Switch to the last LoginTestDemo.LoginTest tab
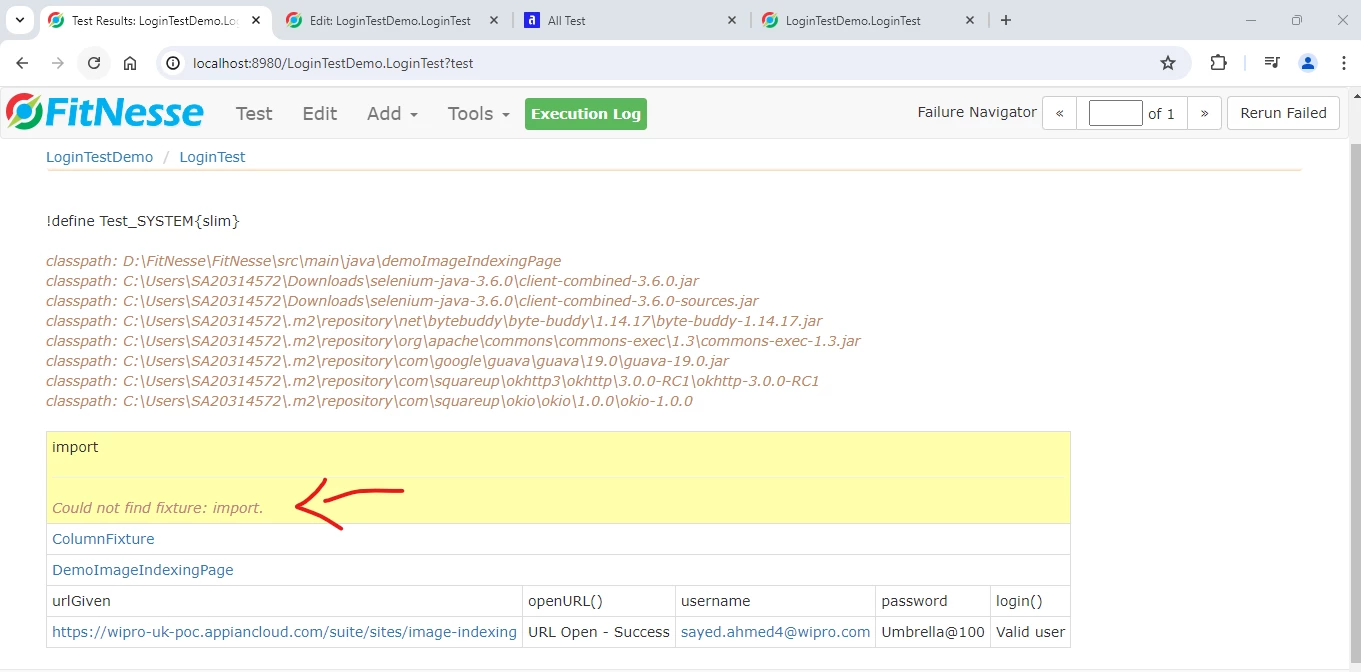This screenshot has height=672, width=1361. 865,20
